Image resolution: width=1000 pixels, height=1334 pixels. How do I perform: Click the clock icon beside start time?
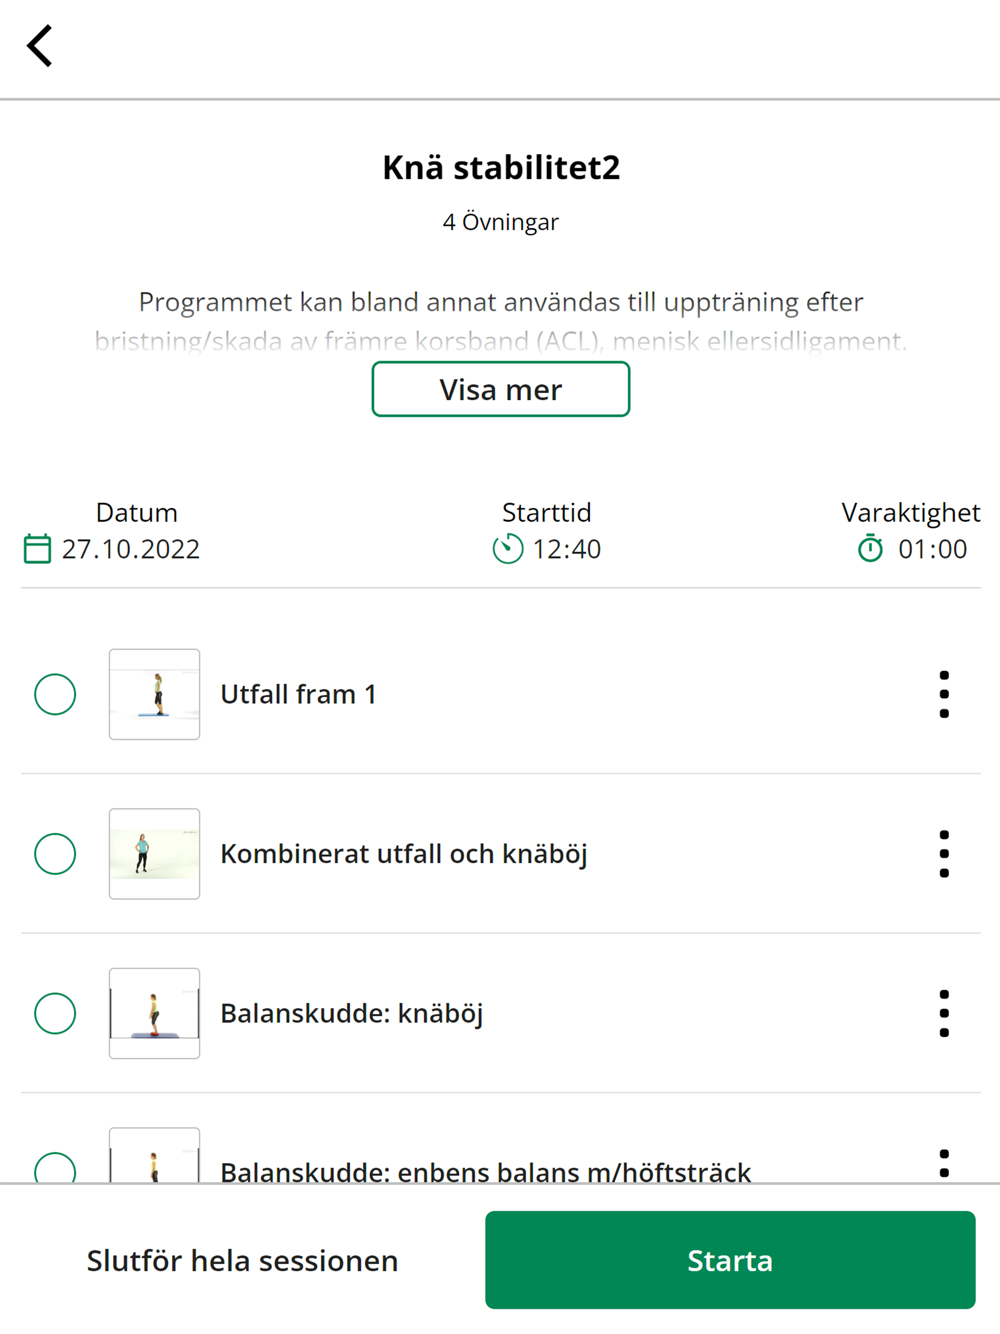[x=508, y=549]
